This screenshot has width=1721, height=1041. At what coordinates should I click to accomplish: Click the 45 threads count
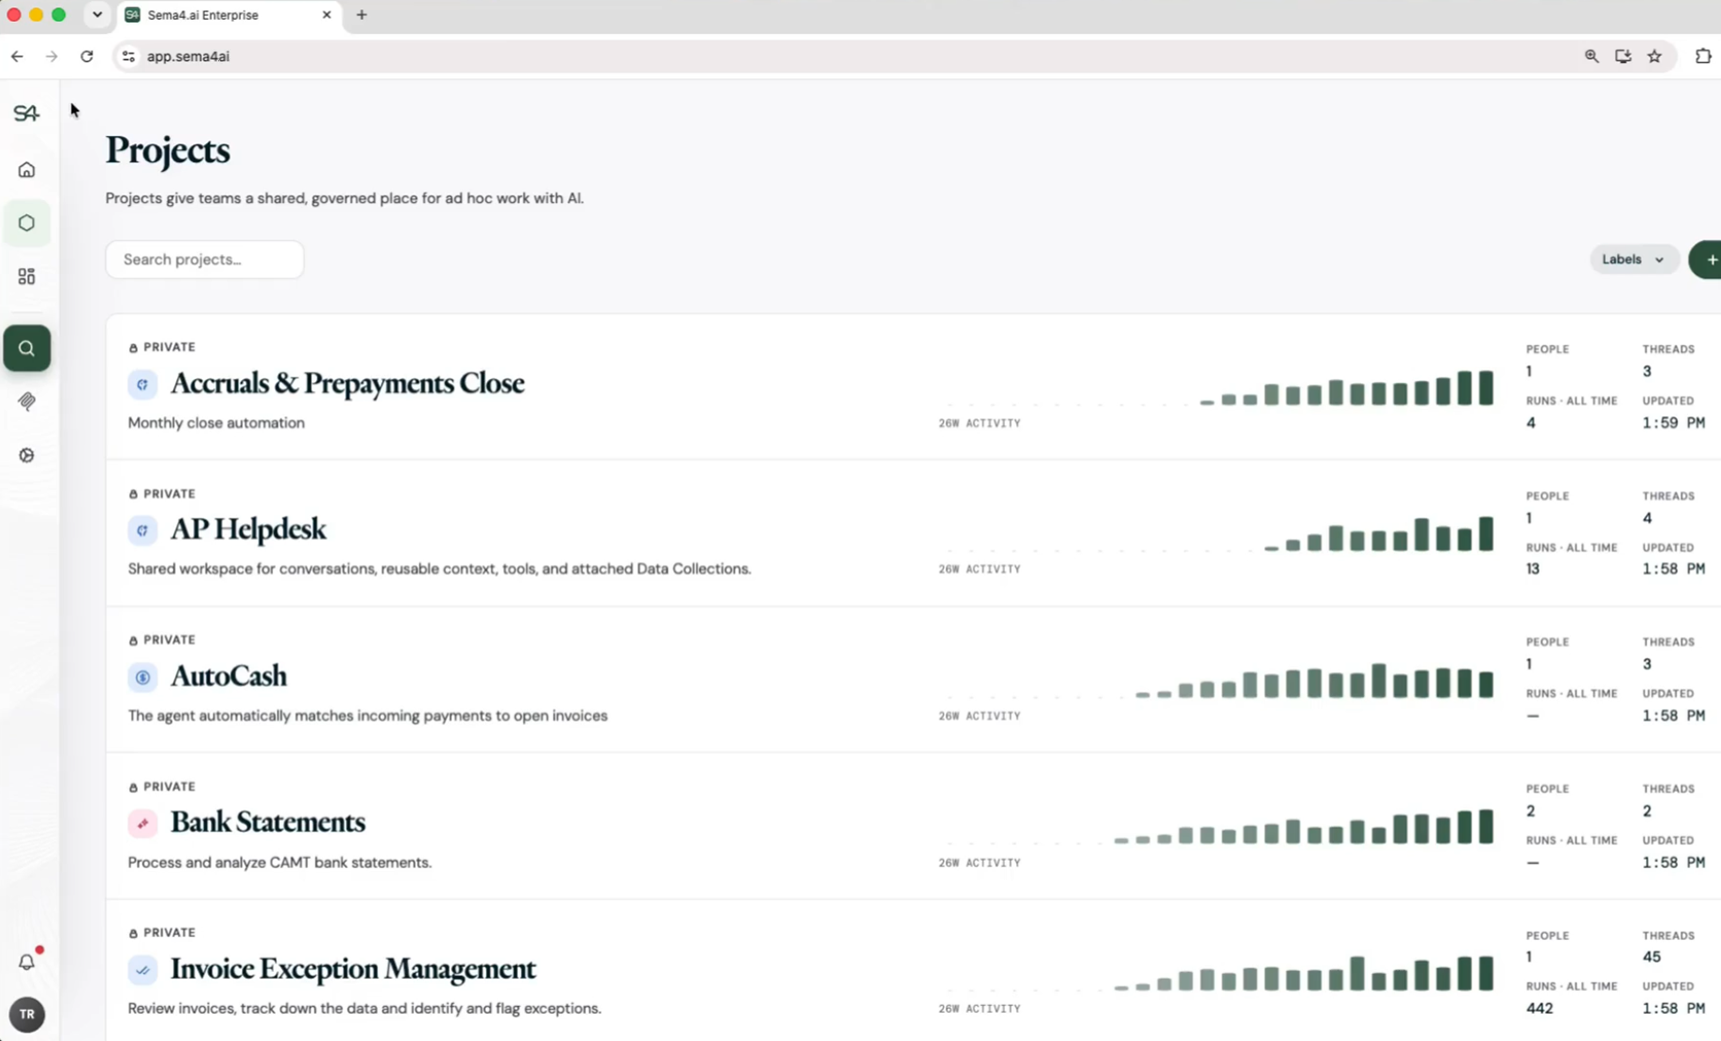coord(1652,957)
